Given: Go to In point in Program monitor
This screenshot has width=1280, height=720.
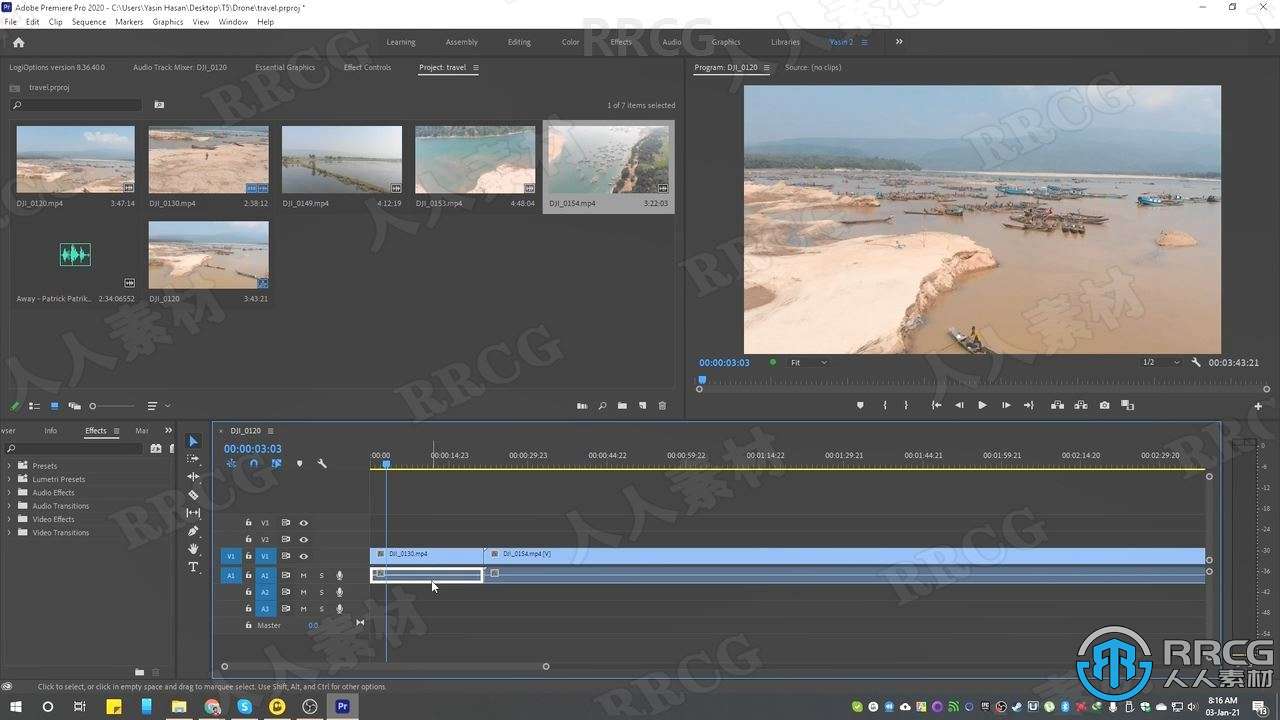Looking at the screenshot, I should tap(936, 405).
